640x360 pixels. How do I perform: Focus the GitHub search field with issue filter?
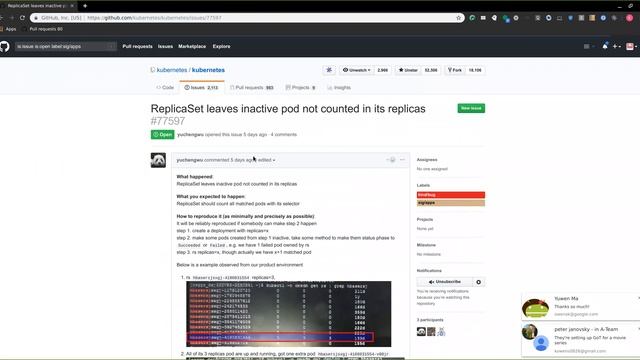pos(65,47)
